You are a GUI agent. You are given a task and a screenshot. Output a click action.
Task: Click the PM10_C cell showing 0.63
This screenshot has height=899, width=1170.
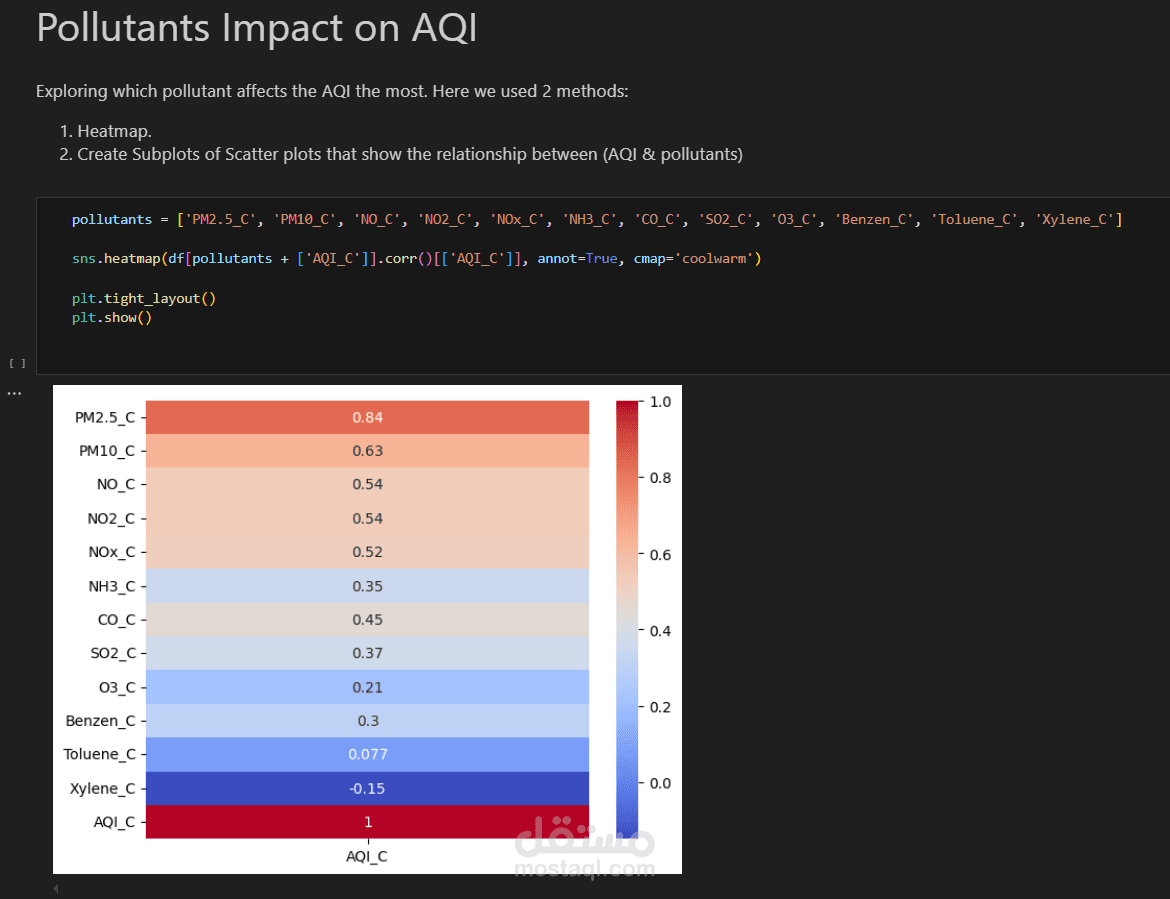click(x=367, y=451)
